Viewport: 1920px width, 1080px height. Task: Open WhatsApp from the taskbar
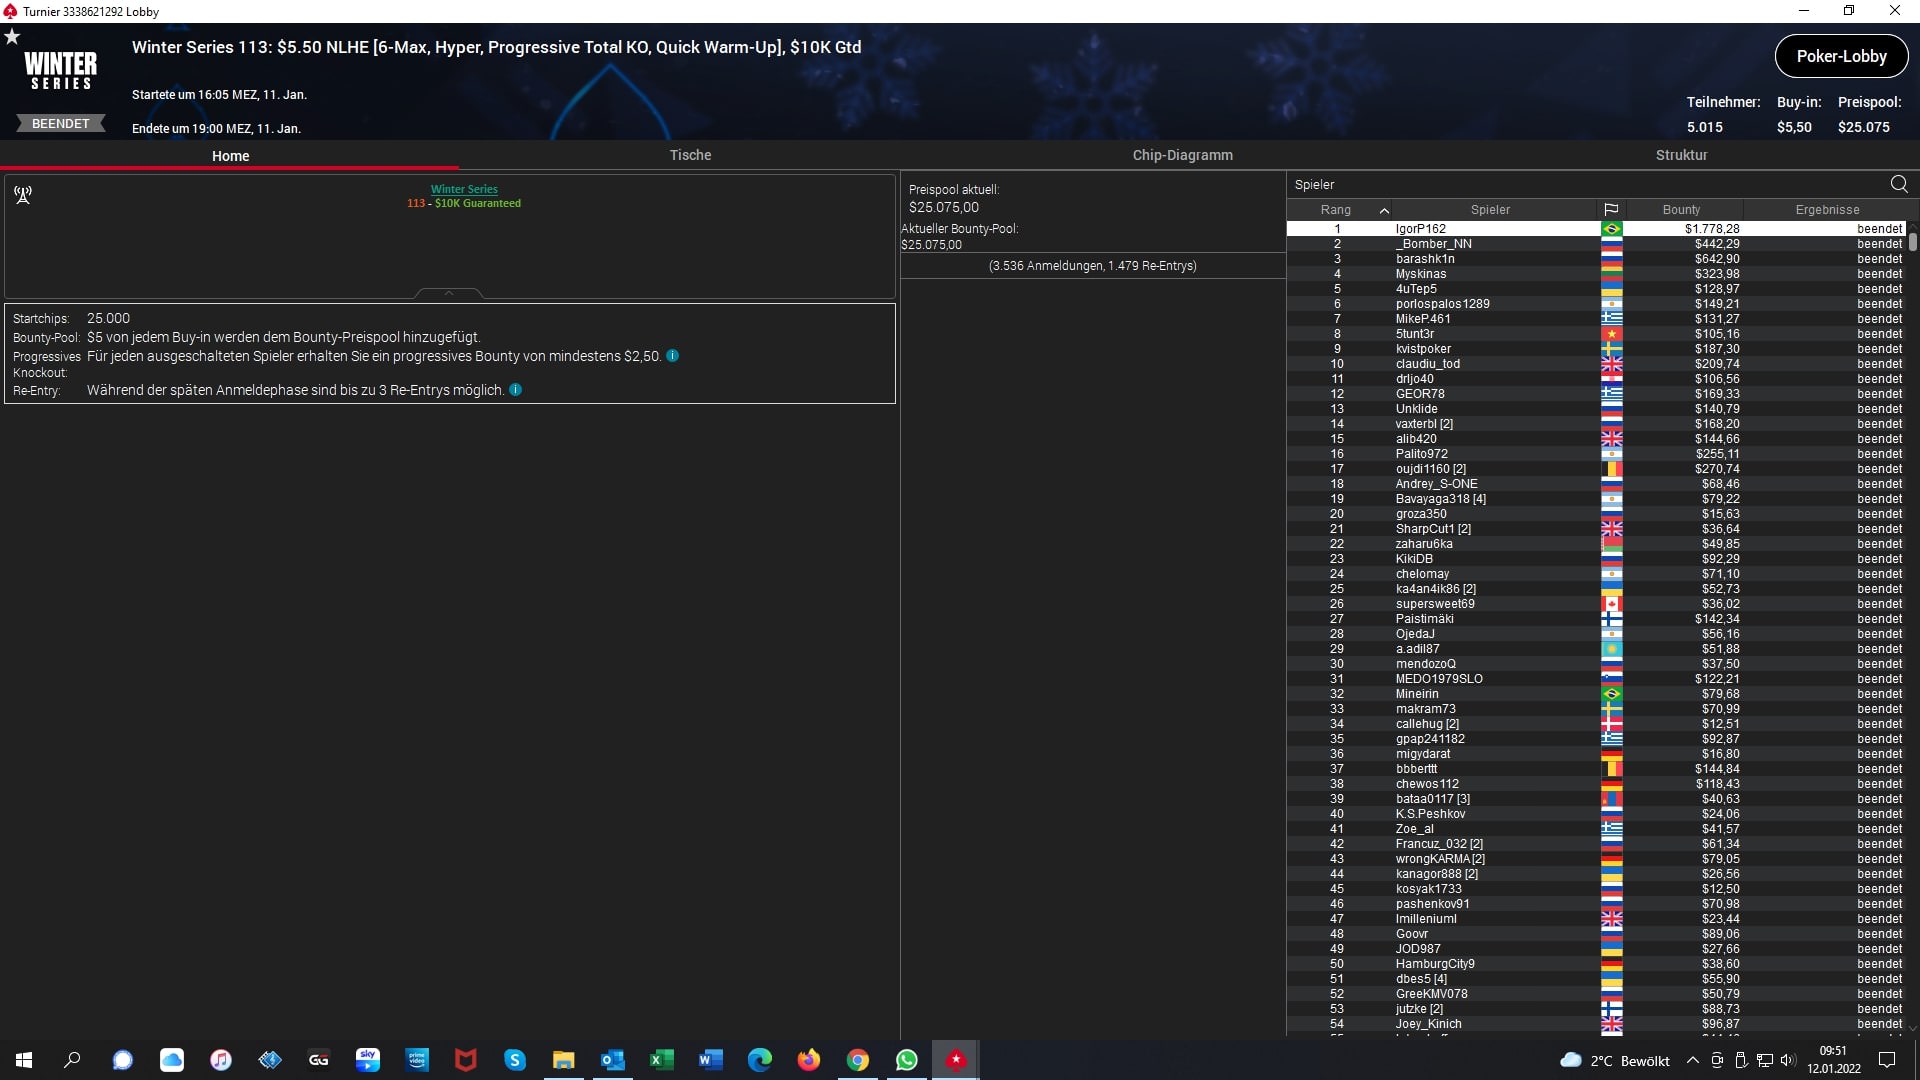[907, 1060]
